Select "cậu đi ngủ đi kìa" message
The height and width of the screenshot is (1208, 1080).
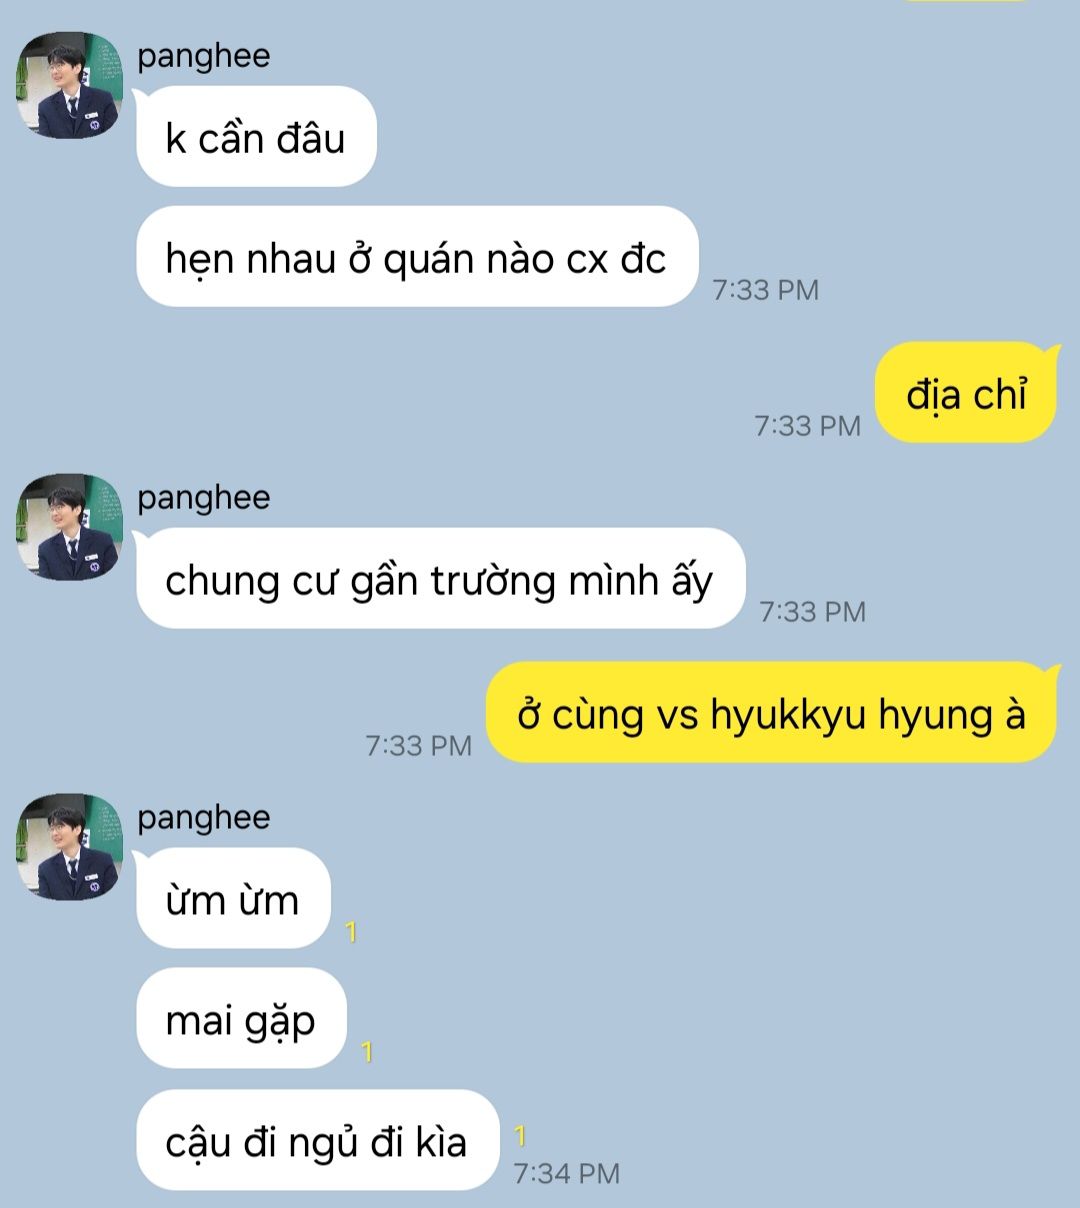point(317,1140)
